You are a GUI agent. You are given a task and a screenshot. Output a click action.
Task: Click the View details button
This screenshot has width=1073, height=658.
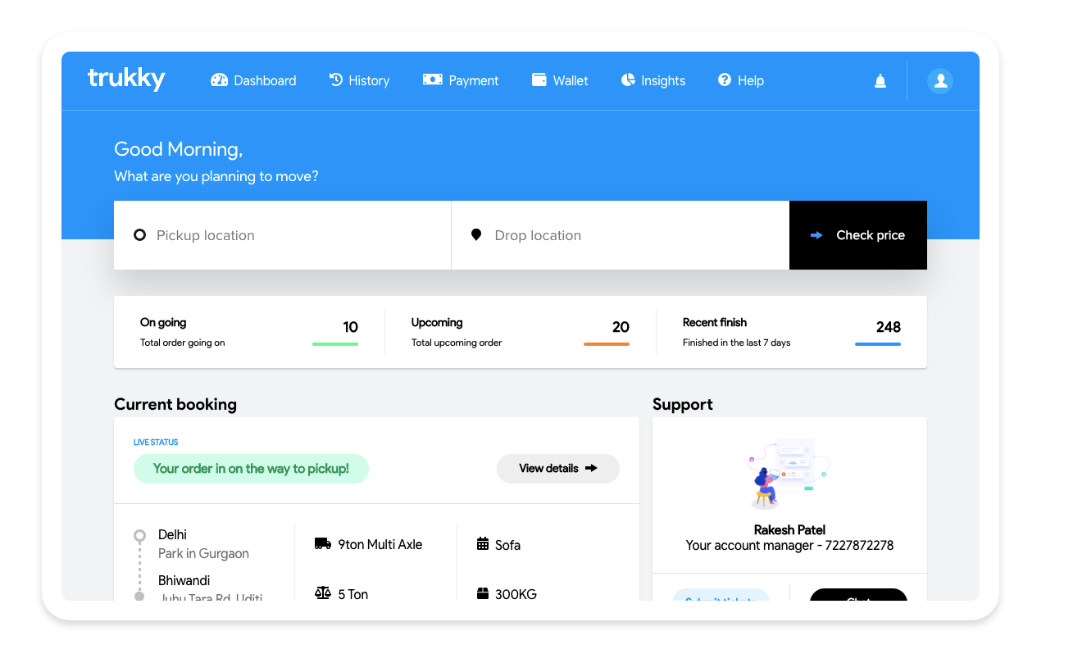point(558,469)
